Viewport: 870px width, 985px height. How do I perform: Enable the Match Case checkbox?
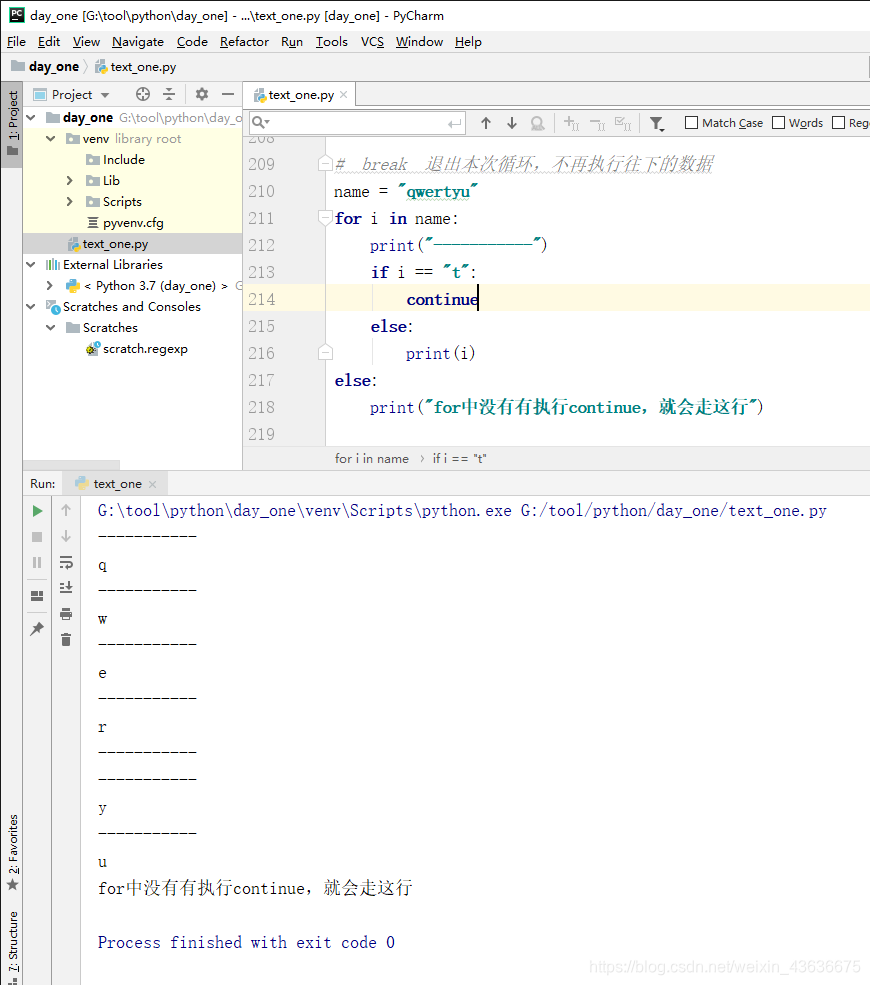[692, 122]
